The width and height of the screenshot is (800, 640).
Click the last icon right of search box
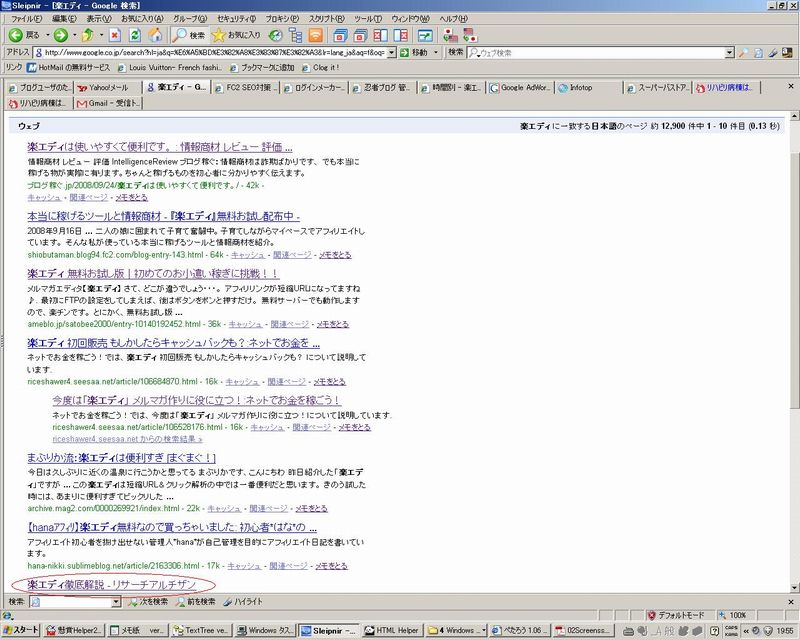788,53
